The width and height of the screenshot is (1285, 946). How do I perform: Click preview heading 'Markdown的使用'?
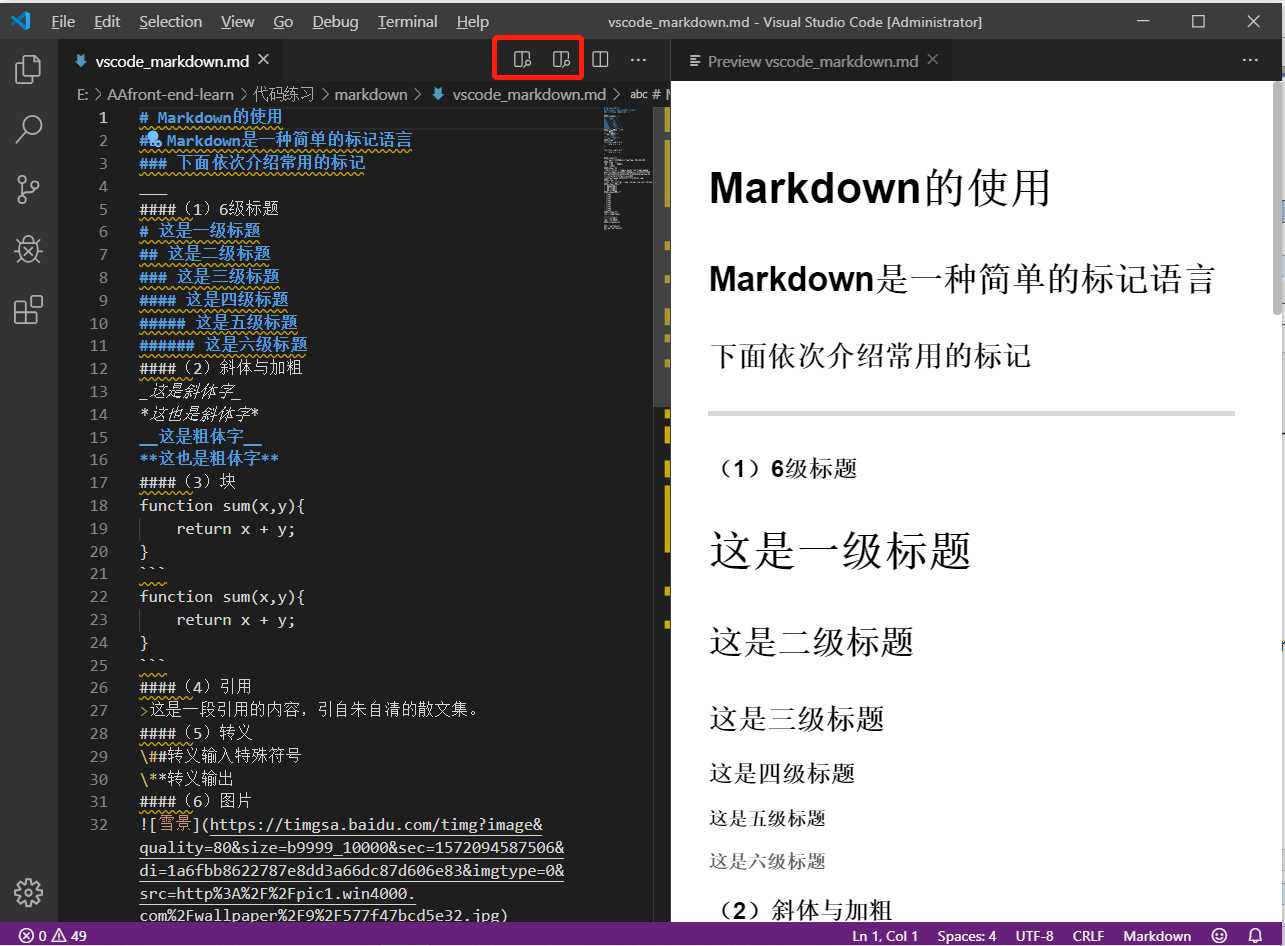point(880,188)
